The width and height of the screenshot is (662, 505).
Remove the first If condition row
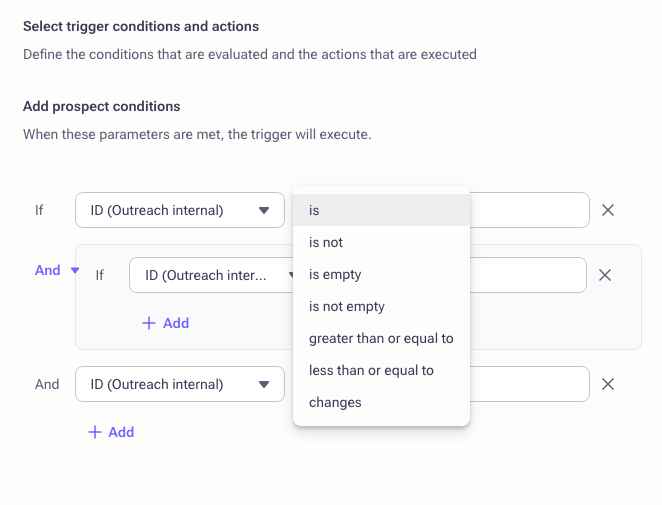(607, 210)
